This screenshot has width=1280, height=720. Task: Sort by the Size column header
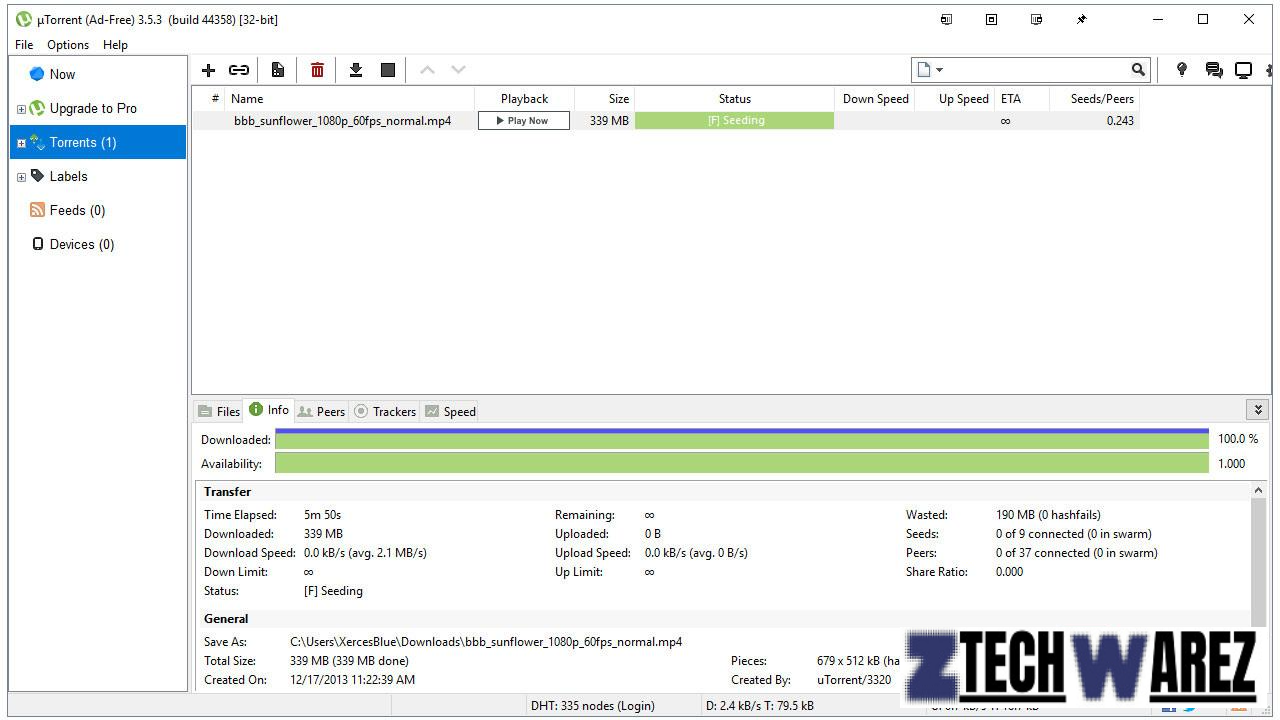(604, 99)
